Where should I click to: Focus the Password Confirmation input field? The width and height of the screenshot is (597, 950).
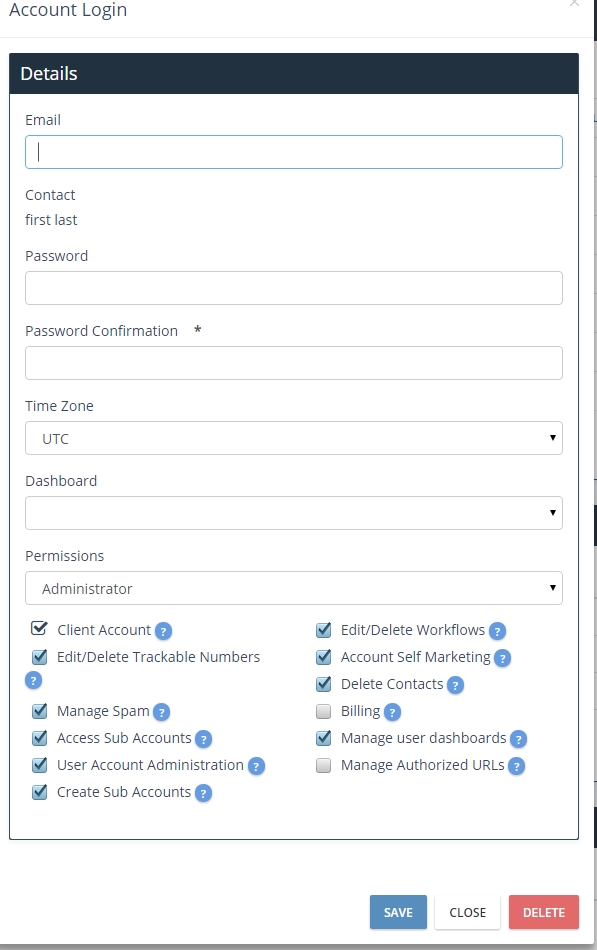coord(294,363)
